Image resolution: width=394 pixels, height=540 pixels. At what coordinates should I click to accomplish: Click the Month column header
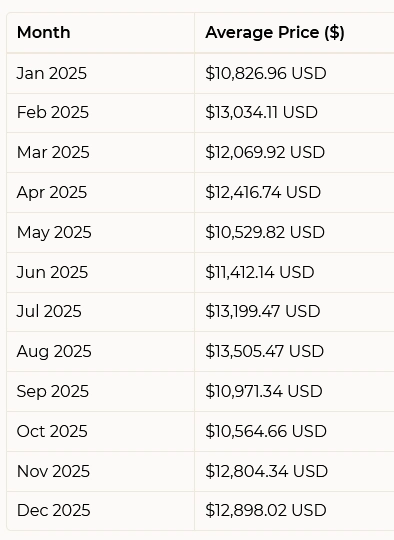[x=44, y=33]
